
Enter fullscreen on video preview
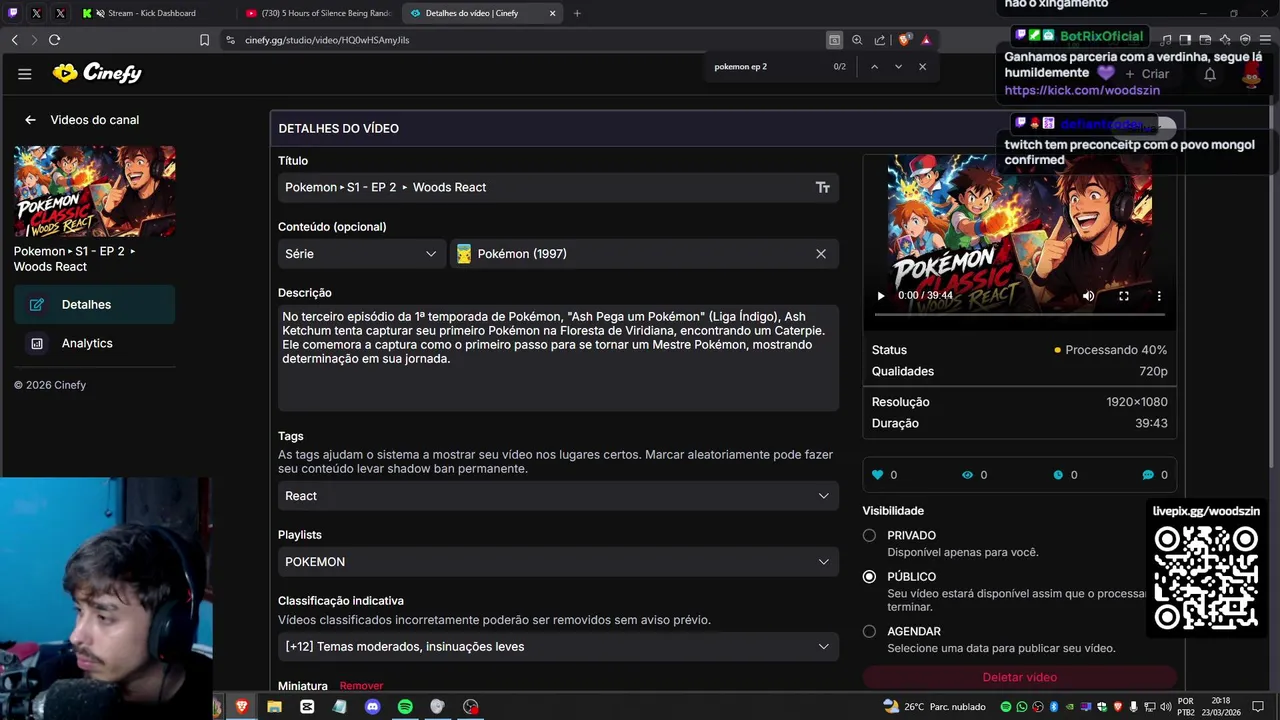point(1123,296)
